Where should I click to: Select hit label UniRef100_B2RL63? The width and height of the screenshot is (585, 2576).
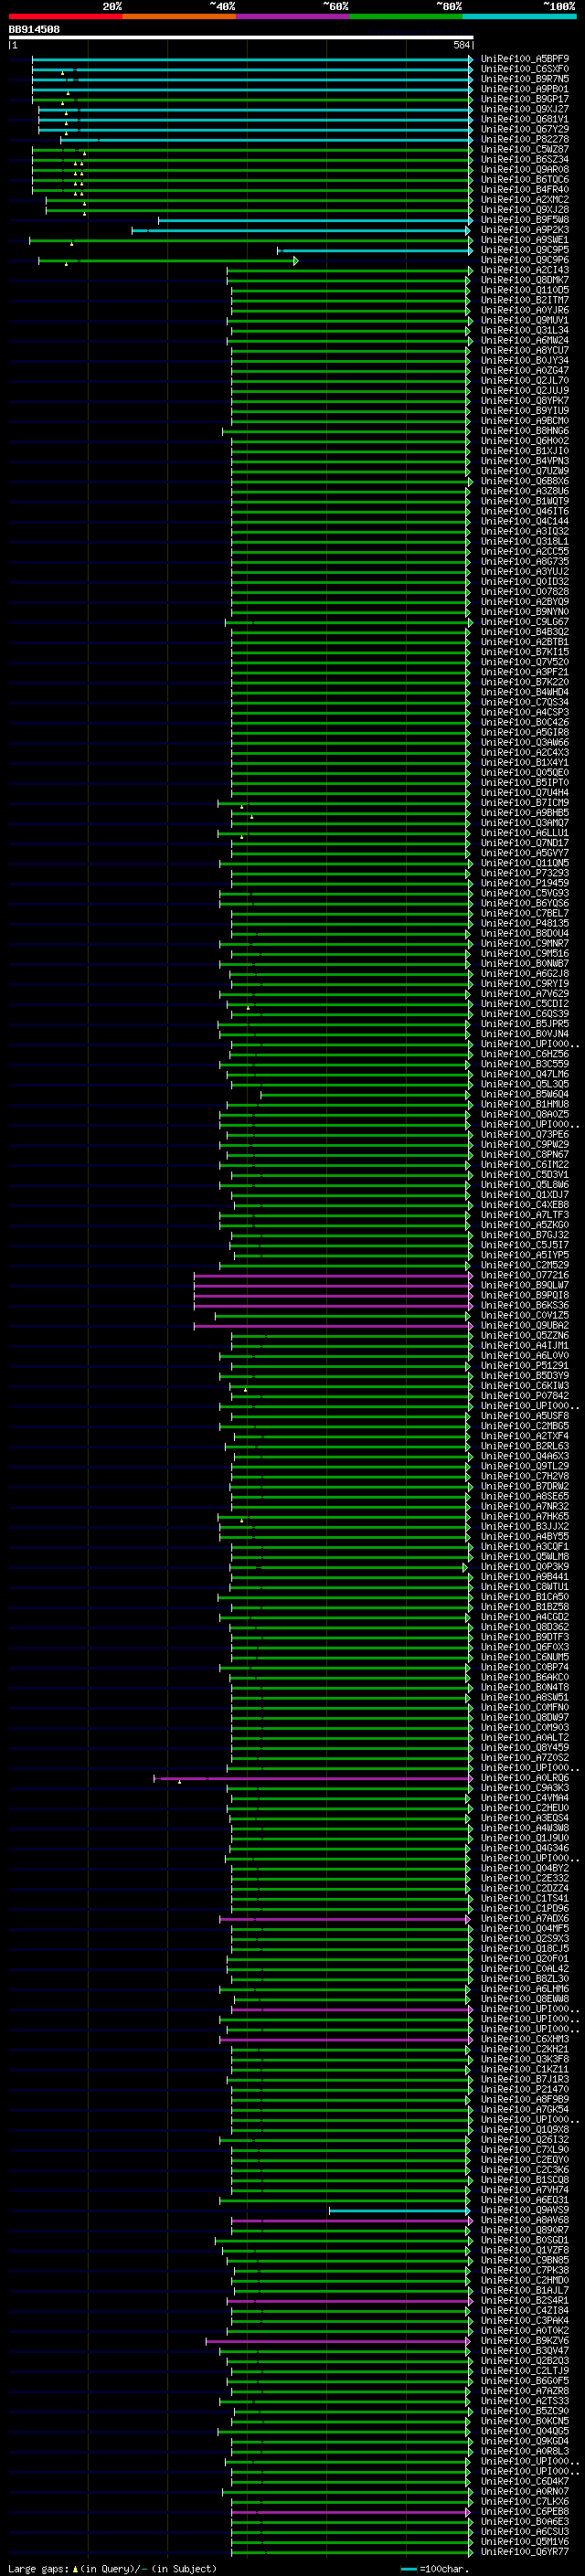[x=524, y=1446]
